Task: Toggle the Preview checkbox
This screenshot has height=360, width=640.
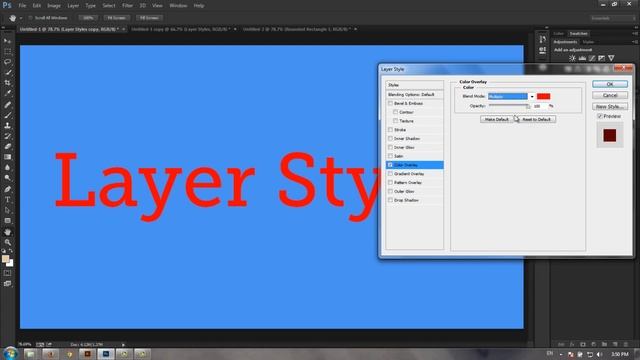Action: 600,116
